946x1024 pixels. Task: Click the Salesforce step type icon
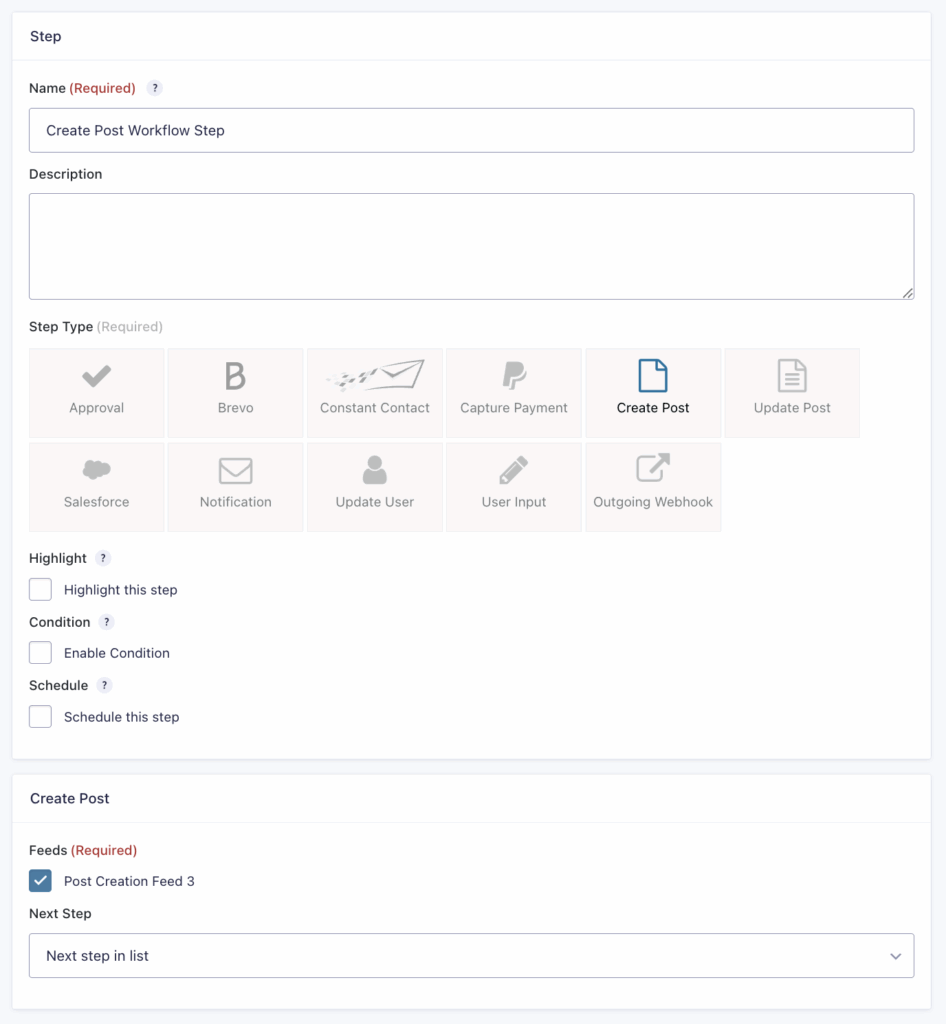[96, 486]
